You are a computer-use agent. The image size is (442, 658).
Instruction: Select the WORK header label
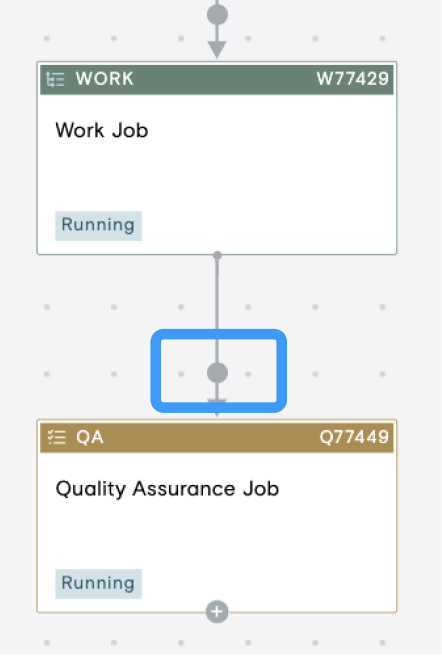[x=105, y=79]
